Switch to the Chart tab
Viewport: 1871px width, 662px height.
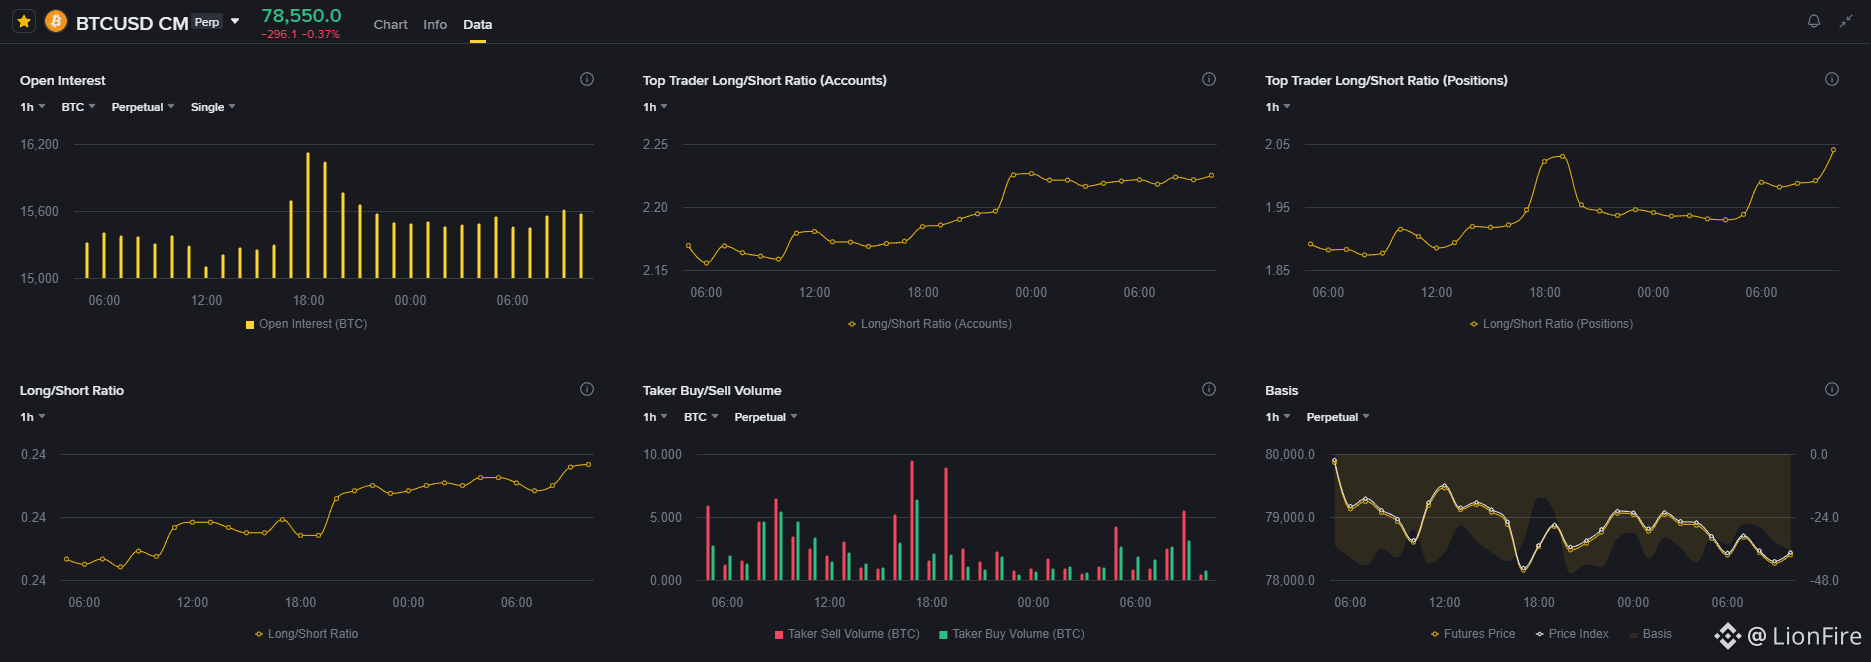(x=390, y=24)
